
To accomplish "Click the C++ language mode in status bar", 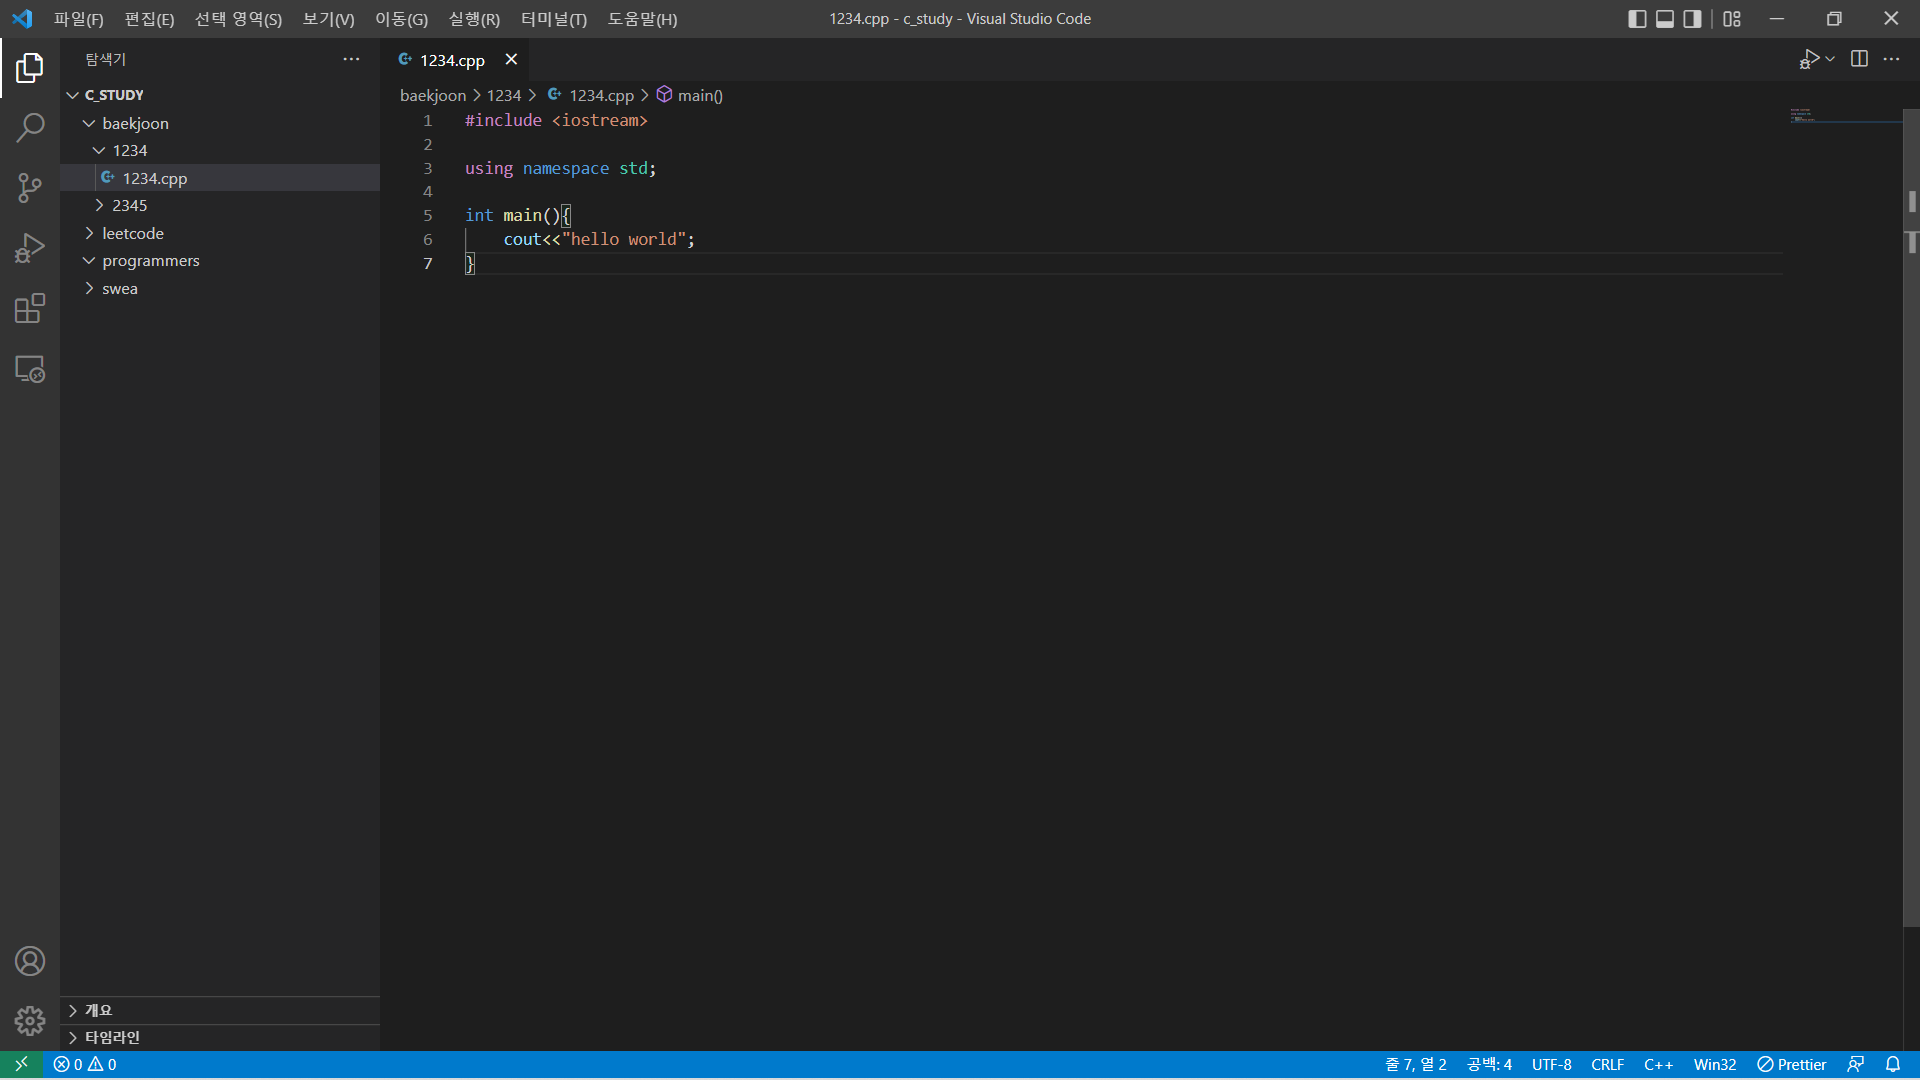I will pos(1657,1064).
